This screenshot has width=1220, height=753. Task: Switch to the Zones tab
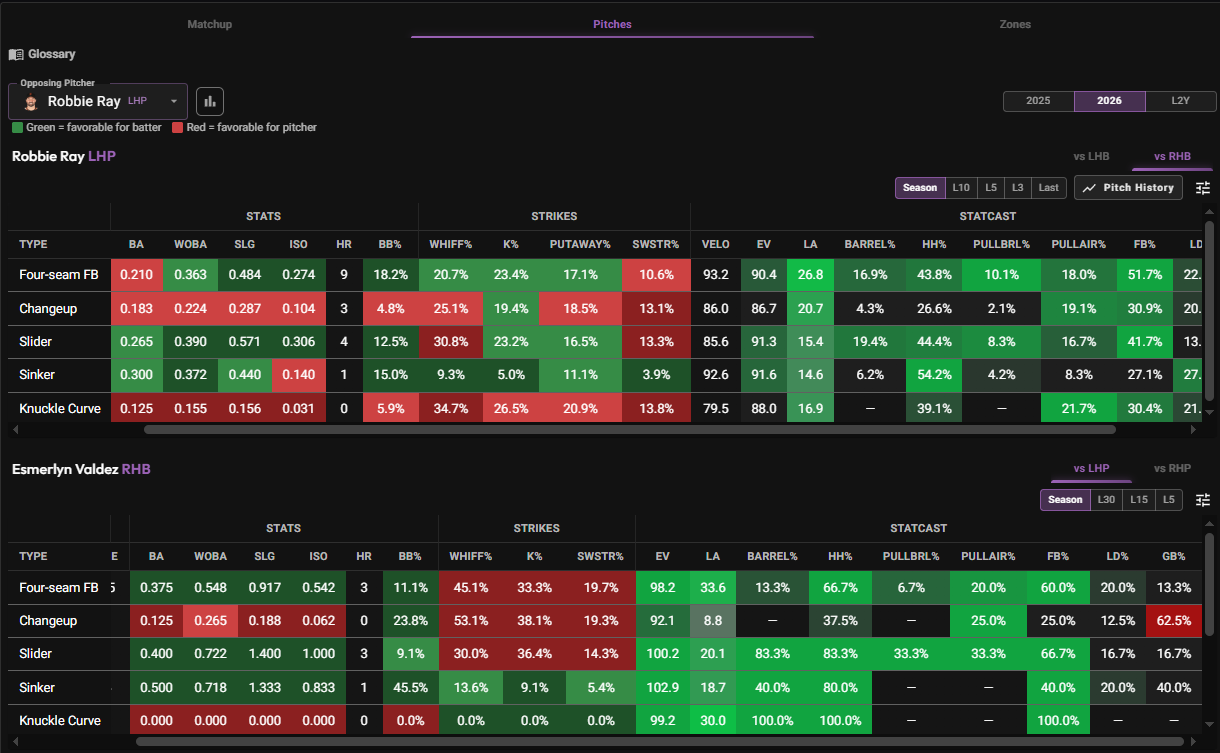coord(1015,24)
